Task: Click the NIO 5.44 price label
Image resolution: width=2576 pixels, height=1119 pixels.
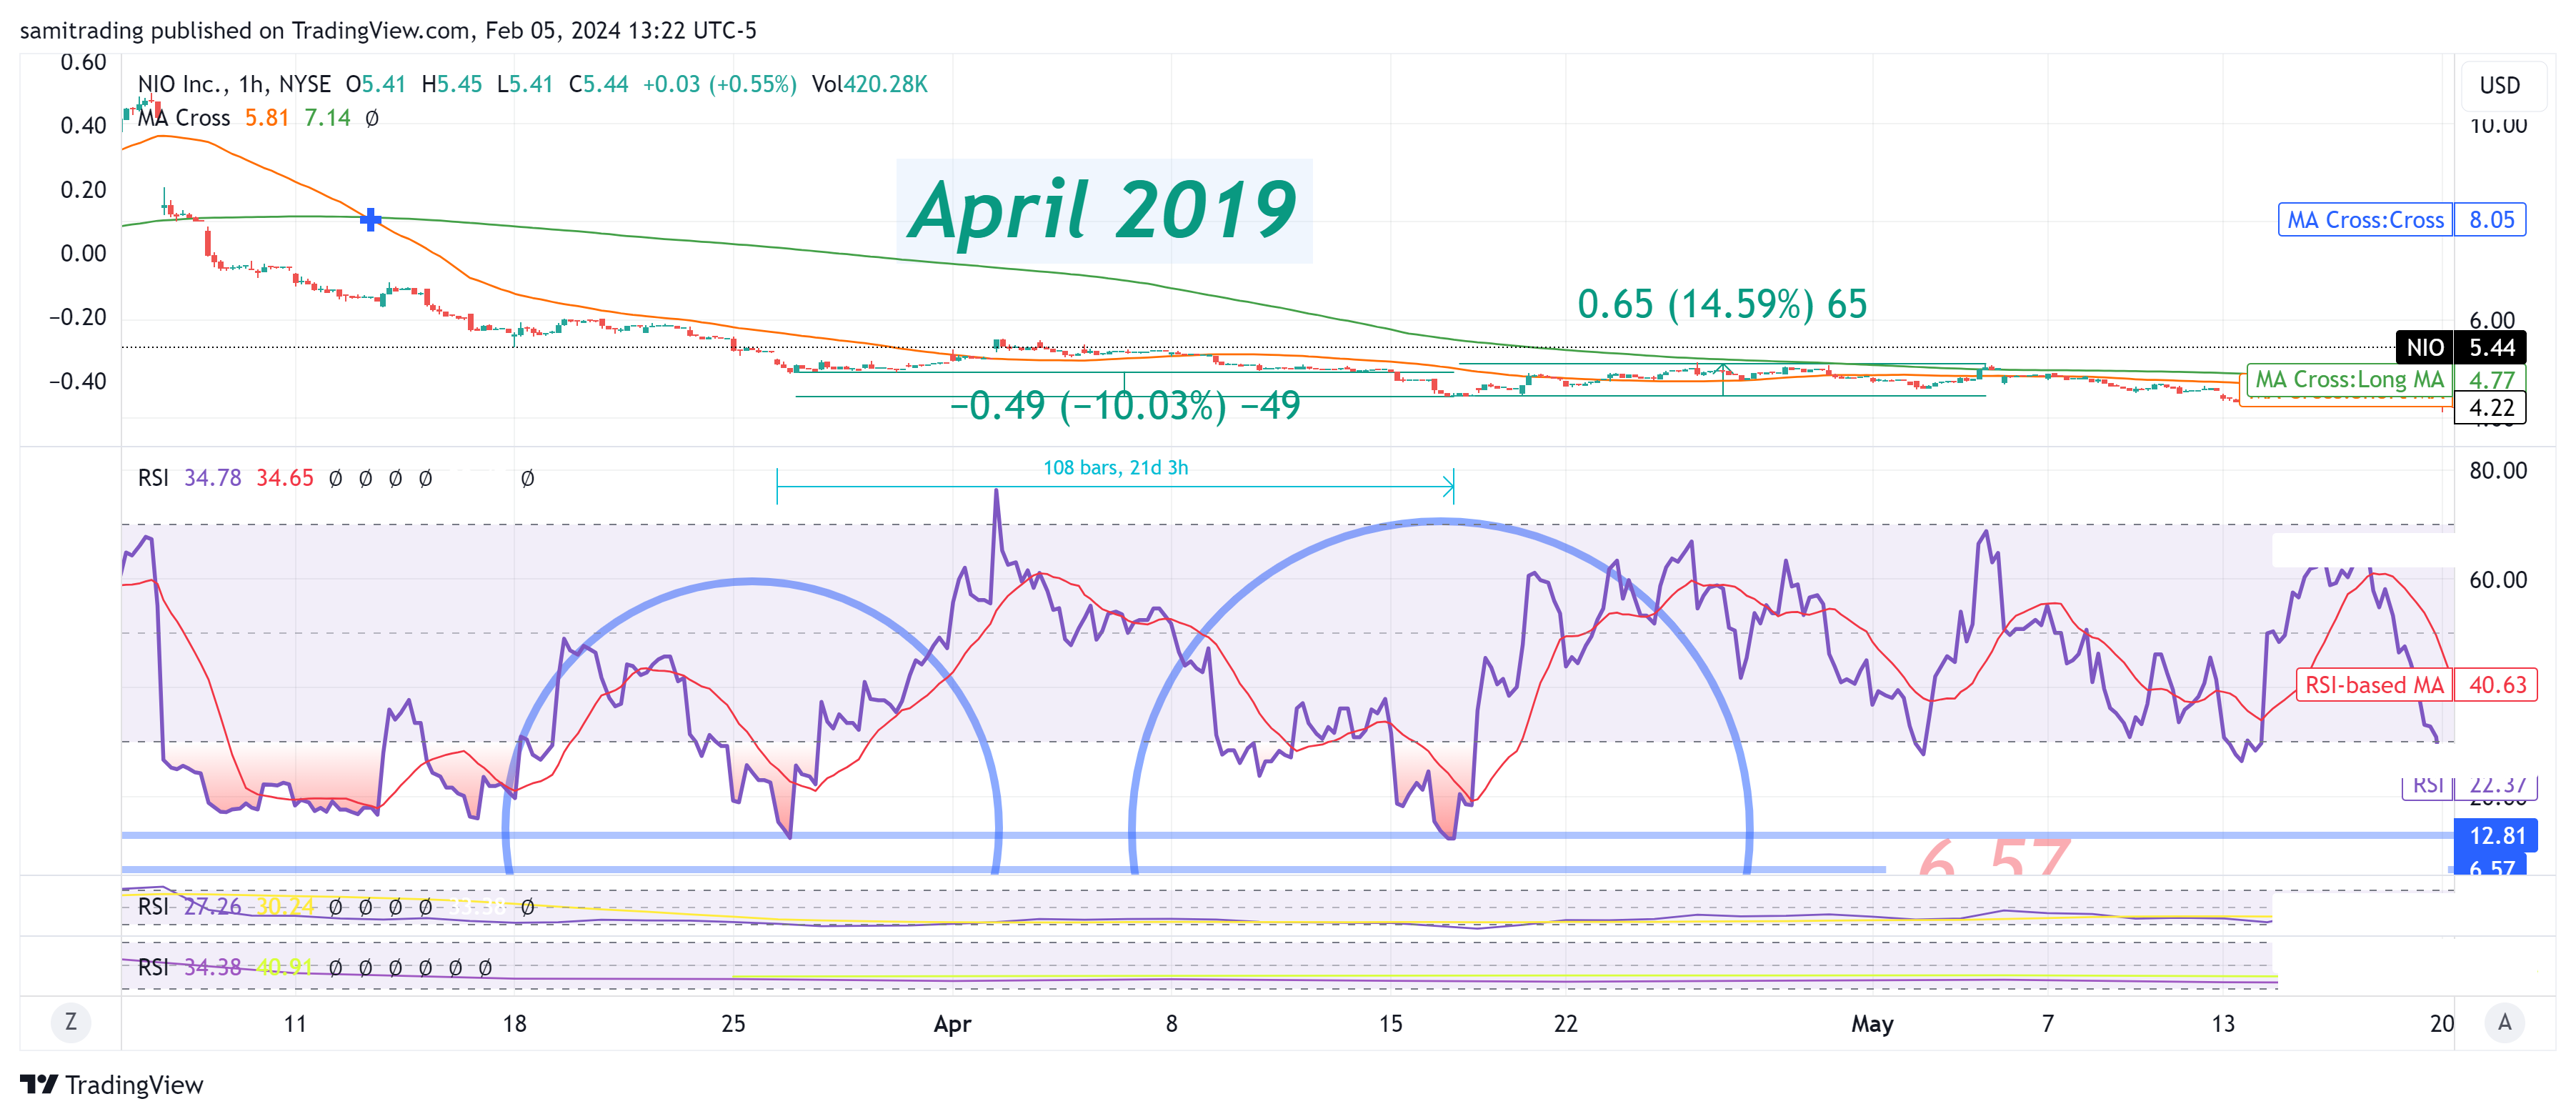Action: coord(2461,347)
